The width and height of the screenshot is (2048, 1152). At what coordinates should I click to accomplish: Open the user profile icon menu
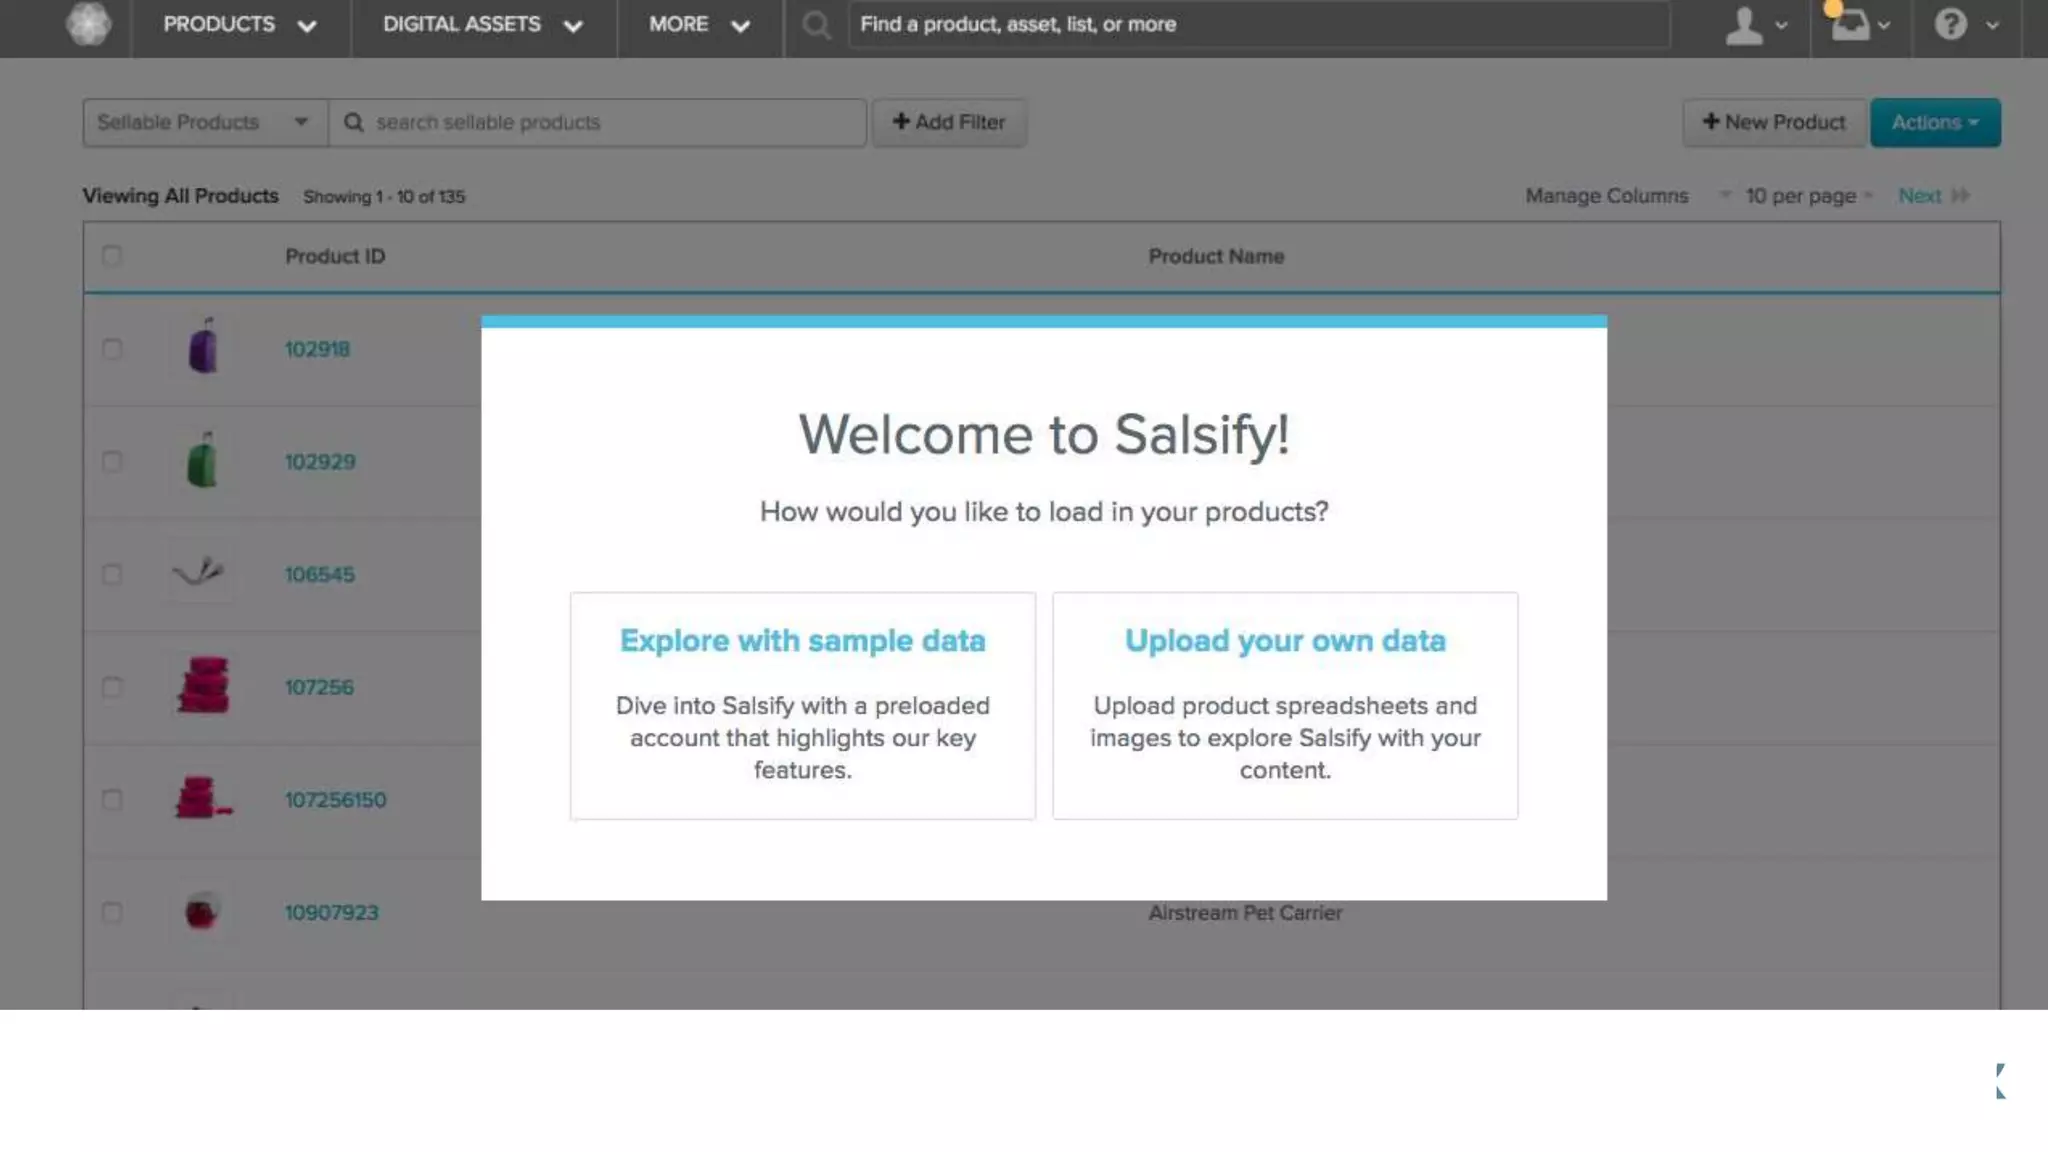(x=1745, y=25)
